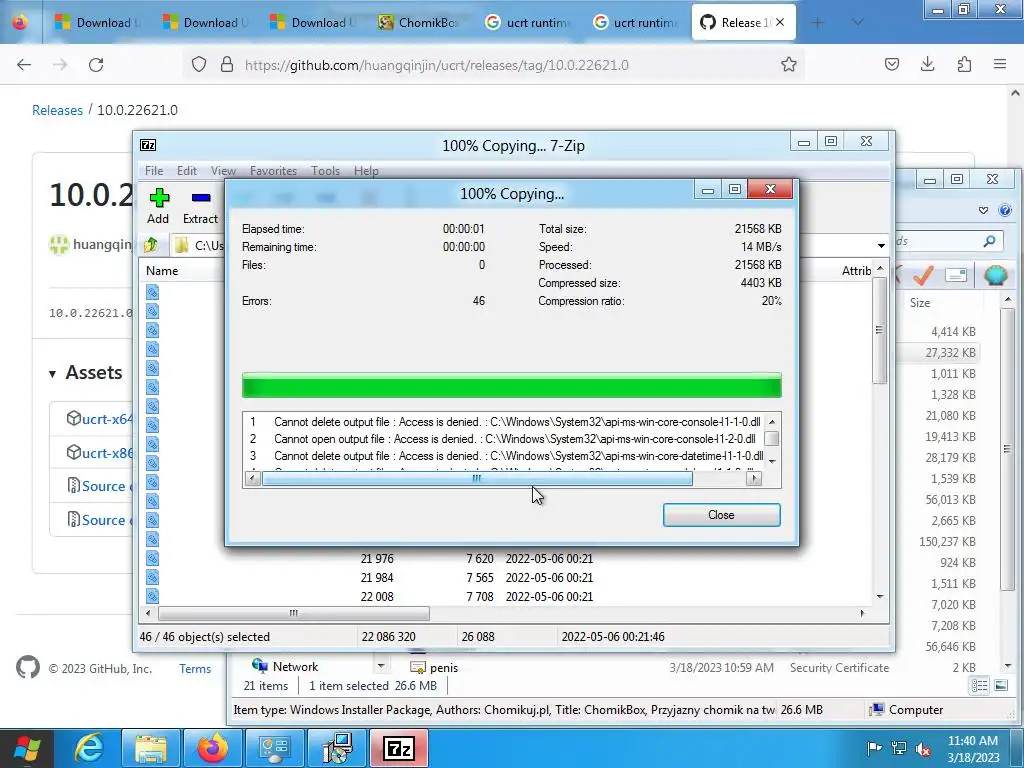
Task: Open the 7-Zip Edit menu
Action: tap(187, 170)
